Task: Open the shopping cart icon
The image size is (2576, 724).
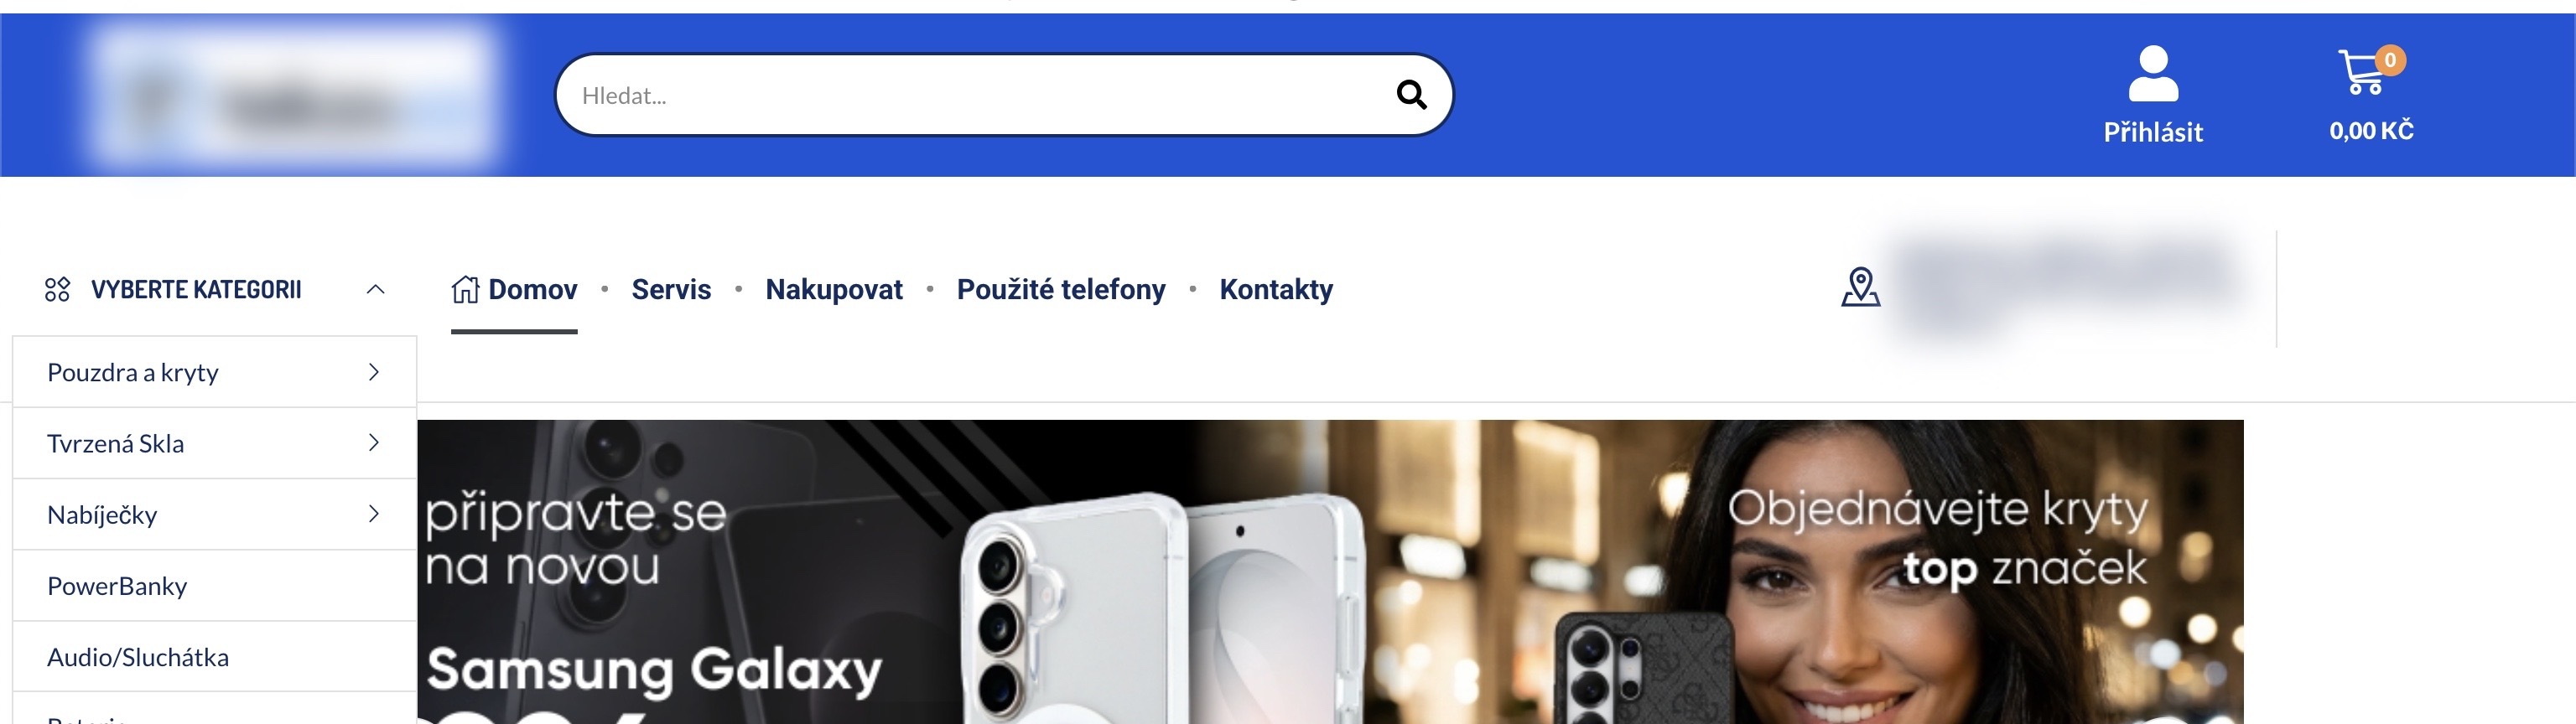Action: tap(2362, 72)
